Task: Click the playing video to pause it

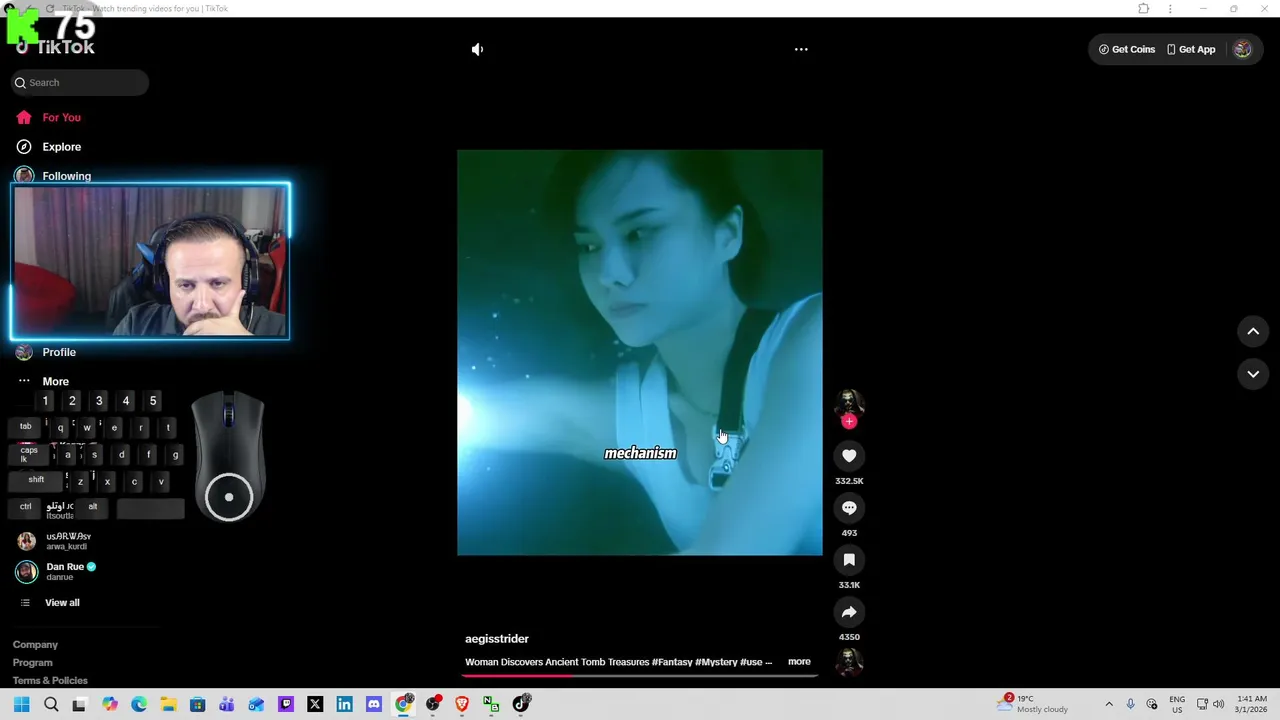Action: (x=640, y=352)
